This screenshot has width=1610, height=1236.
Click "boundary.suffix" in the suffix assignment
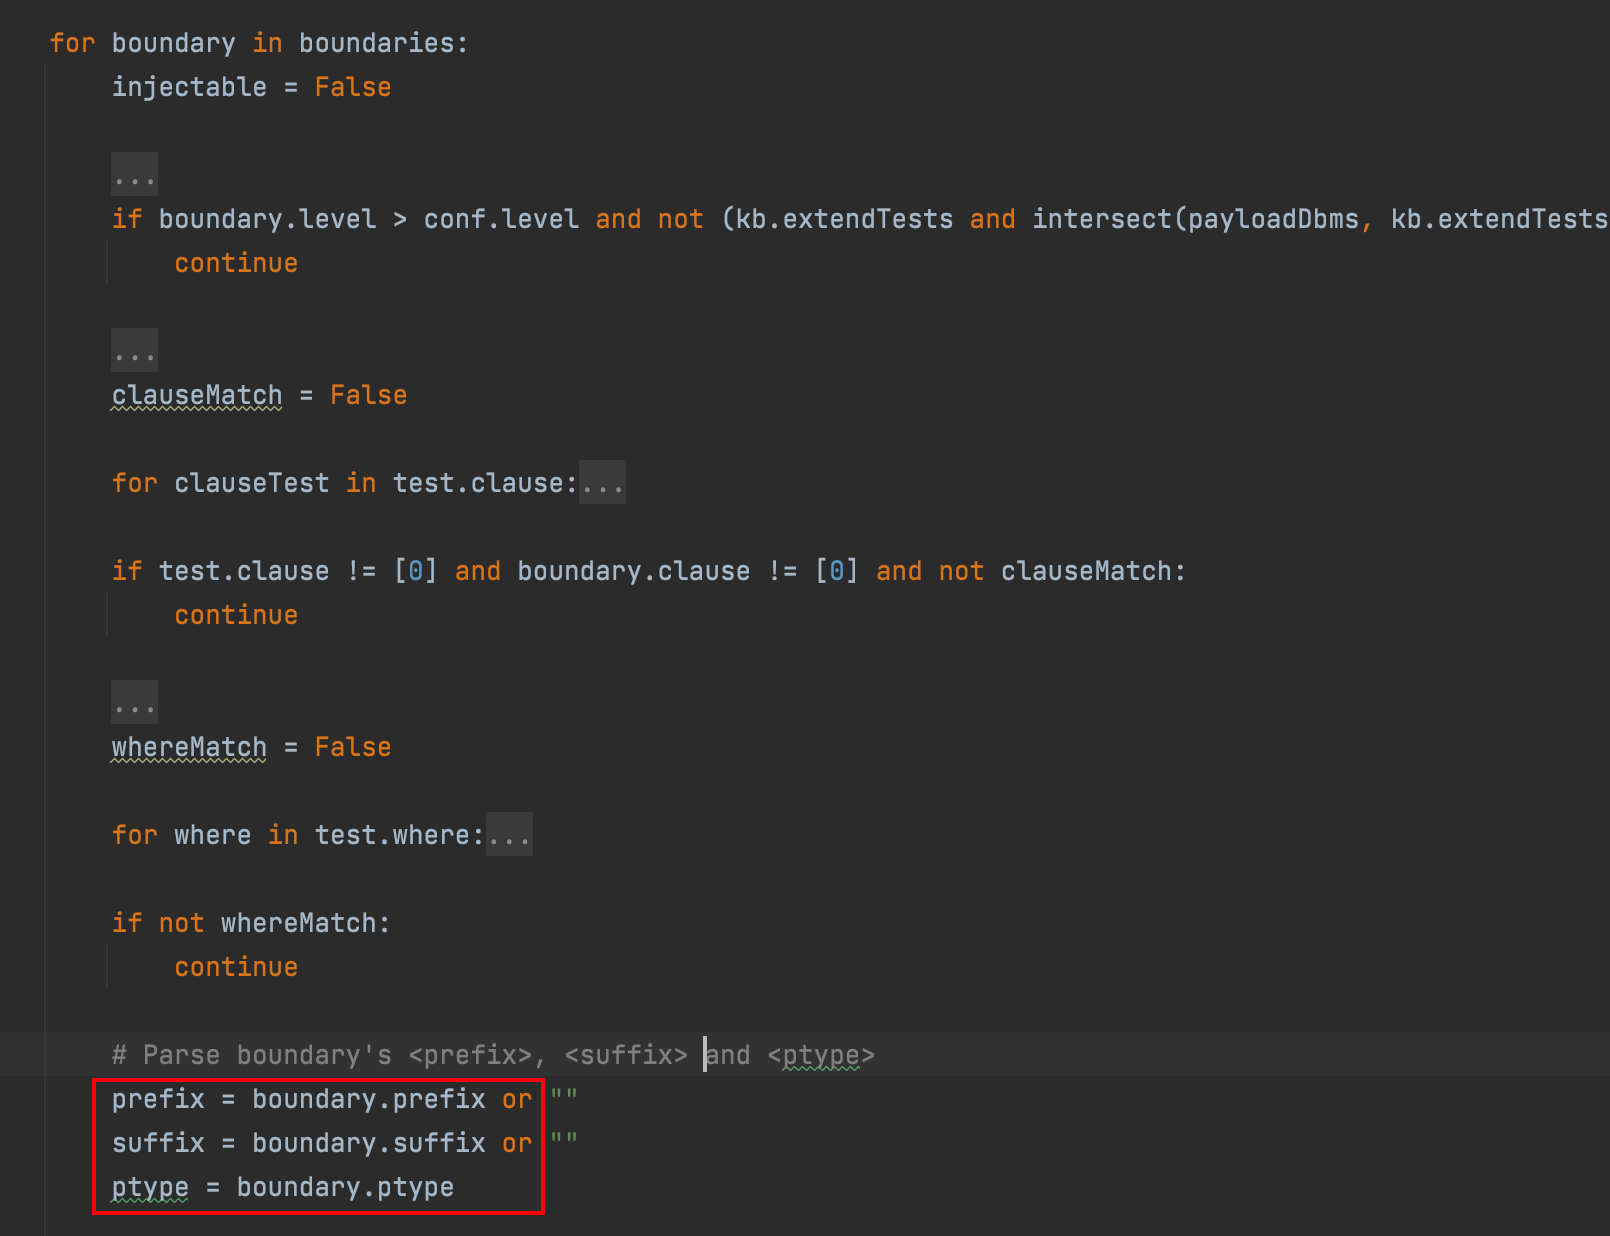(x=368, y=1143)
